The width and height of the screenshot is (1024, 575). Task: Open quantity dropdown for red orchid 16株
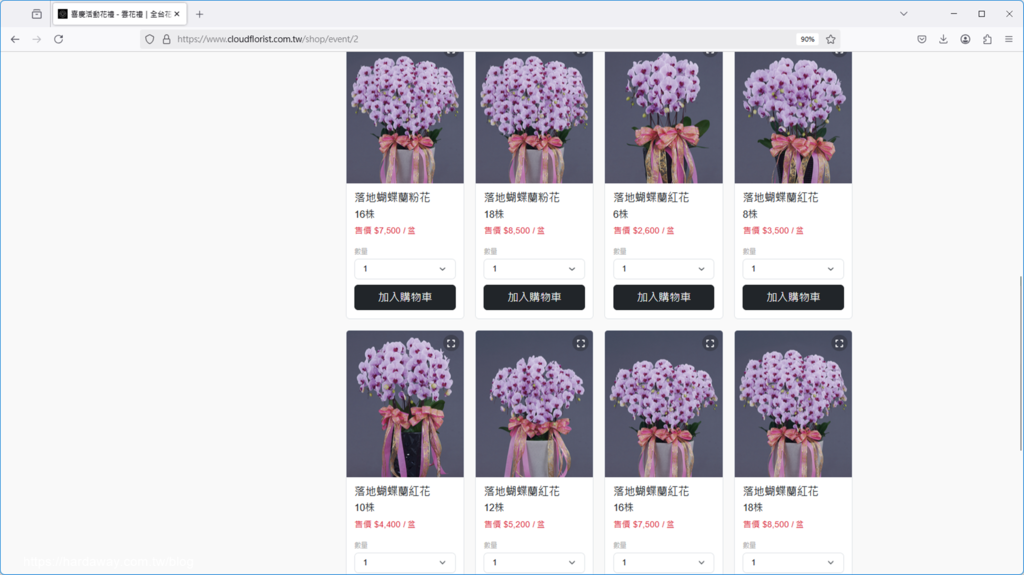click(664, 562)
